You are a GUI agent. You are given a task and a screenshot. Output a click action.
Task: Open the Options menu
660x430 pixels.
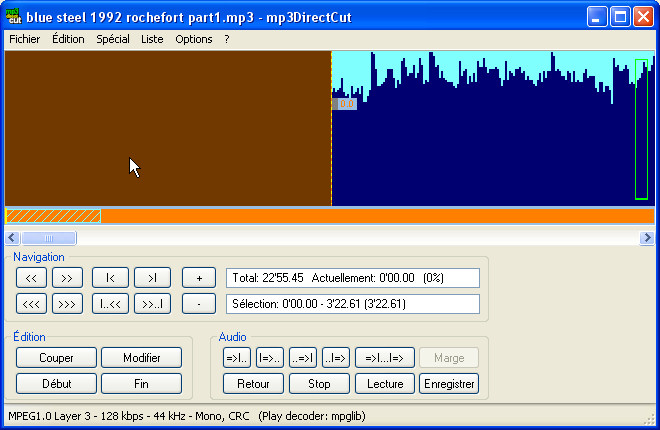point(194,39)
